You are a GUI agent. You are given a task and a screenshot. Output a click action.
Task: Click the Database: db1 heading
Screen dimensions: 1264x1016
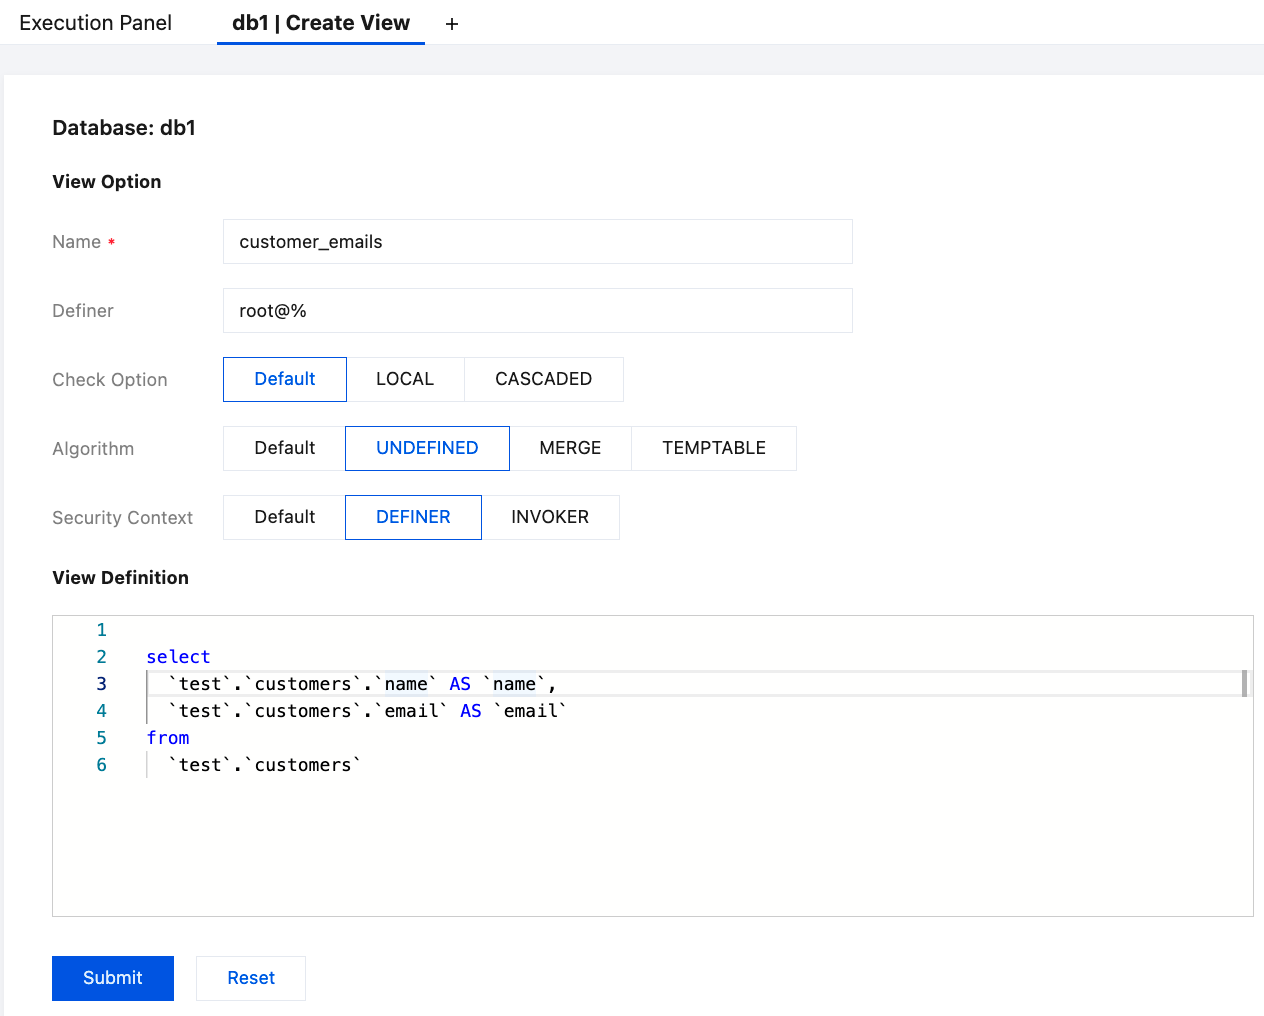coord(124,128)
